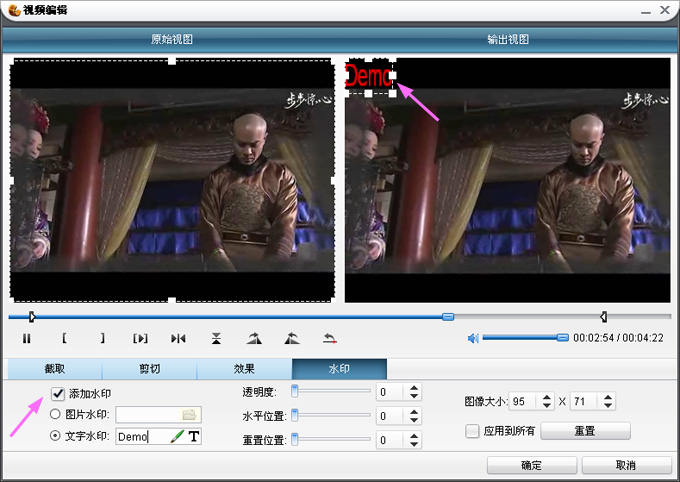Click the 原始视图 header label
This screenshot has height=482, width=680.
[x=172, y=39]
